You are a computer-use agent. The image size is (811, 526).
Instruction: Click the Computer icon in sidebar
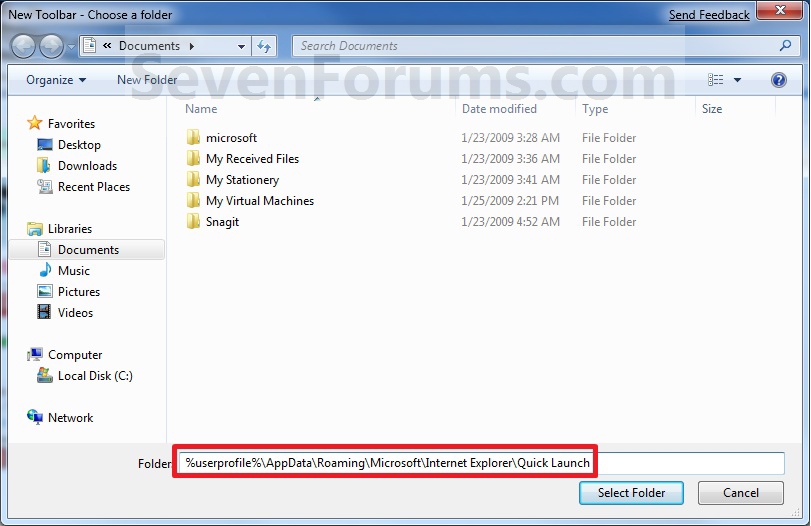35,354
